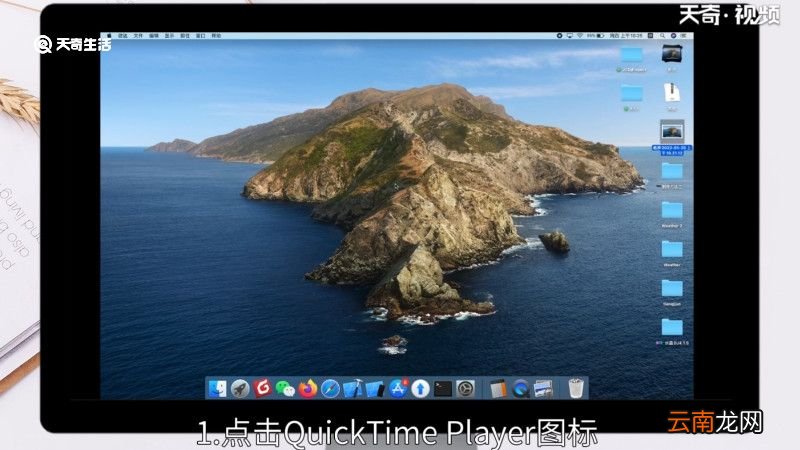The width and height of the screenshot is (800, 450).
Task: Open the Trash in the Dock
Action: pyautogui.click(x=576, y=388)
